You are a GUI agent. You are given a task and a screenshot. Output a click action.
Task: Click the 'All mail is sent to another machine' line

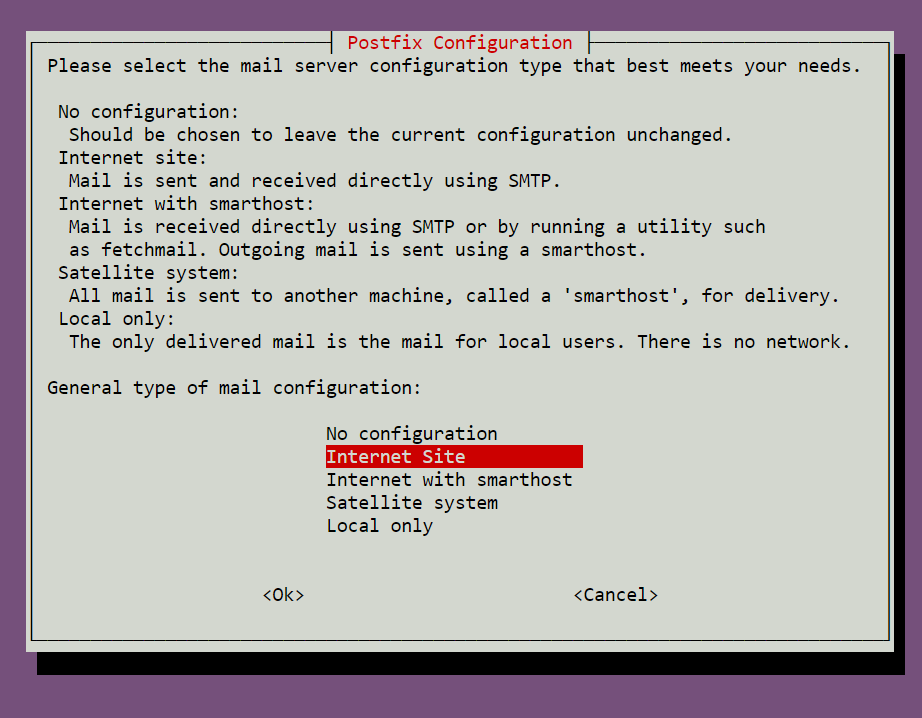[454, 296]
